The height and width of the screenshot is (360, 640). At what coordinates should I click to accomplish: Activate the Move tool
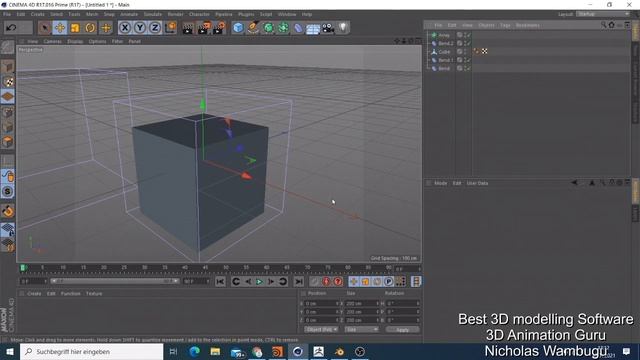pyautogui.click(x=60, y=28)
